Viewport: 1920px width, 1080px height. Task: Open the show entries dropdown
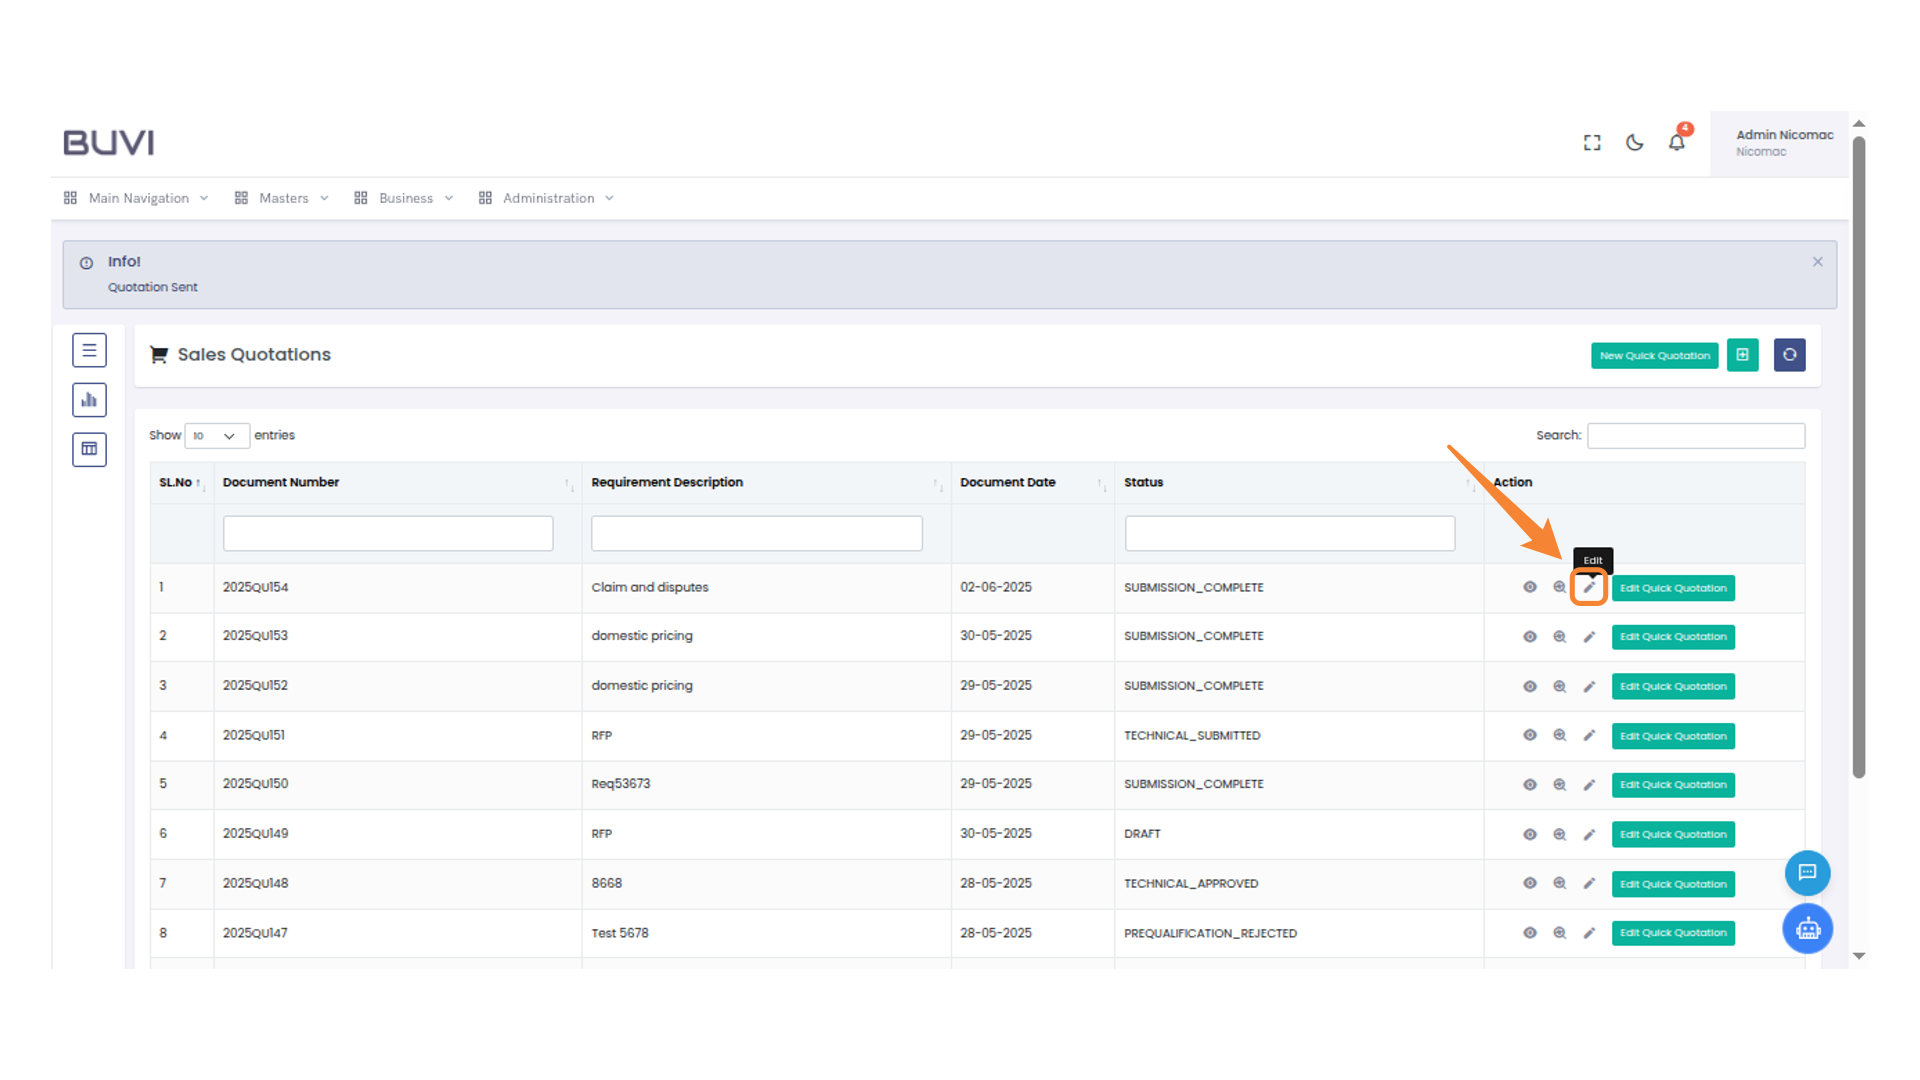tap(216, 436)
